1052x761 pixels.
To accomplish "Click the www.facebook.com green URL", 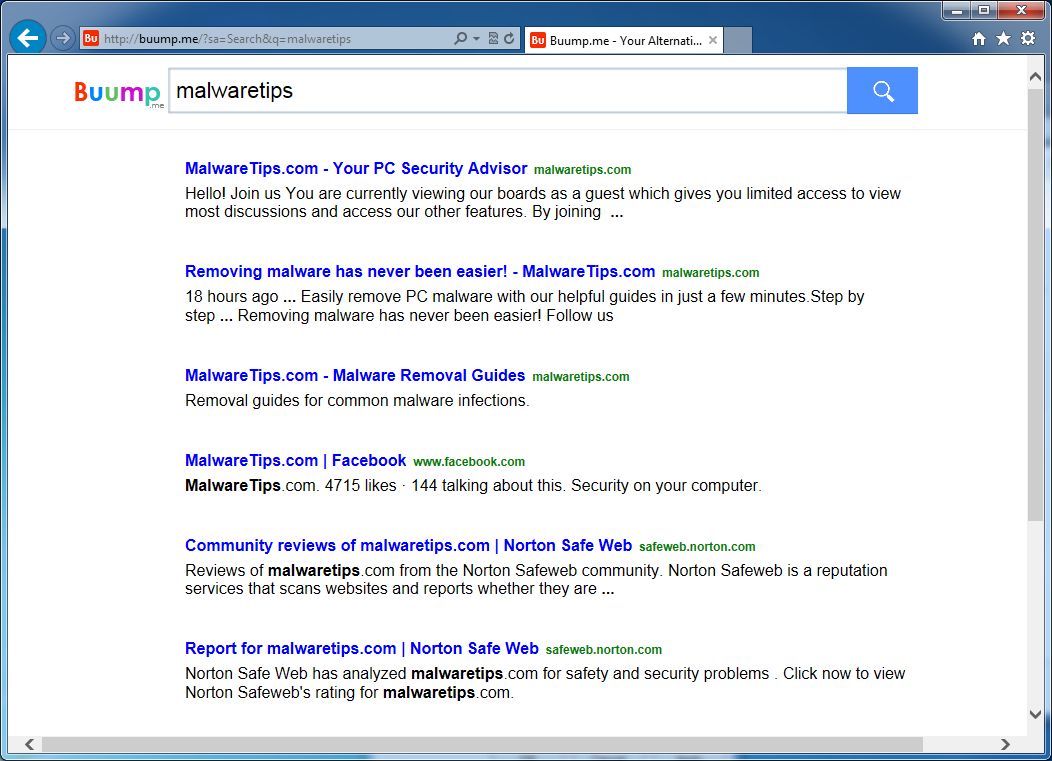I will coord(469,462).
